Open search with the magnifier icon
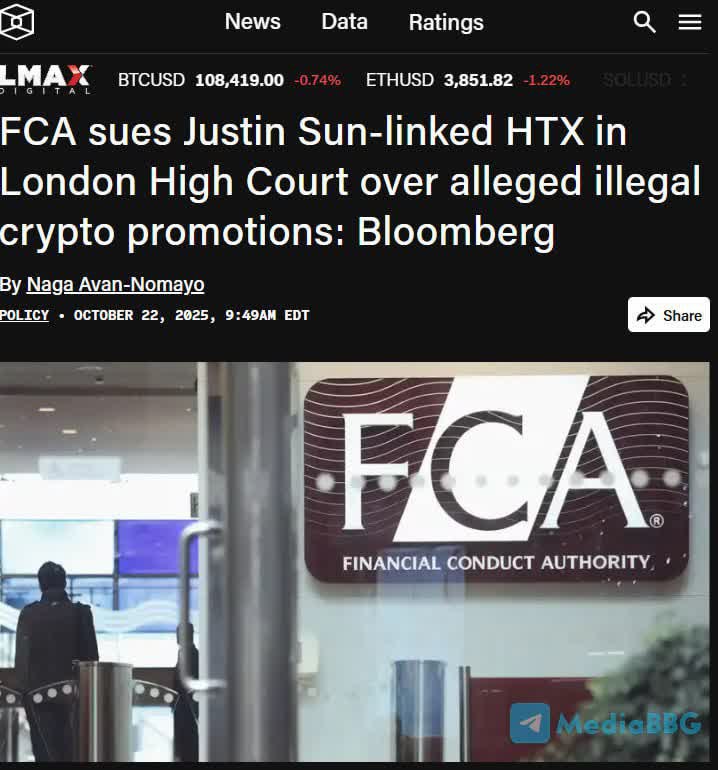Screen dimensions: 718x770 644,22
